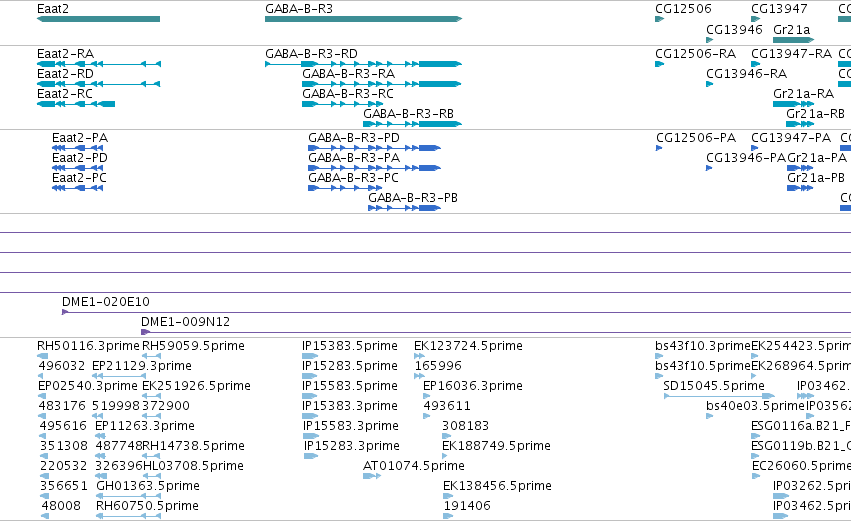Open the EP16036.3prime EST label
Viewport: 851px width, 521px height.
click(473, 386)
